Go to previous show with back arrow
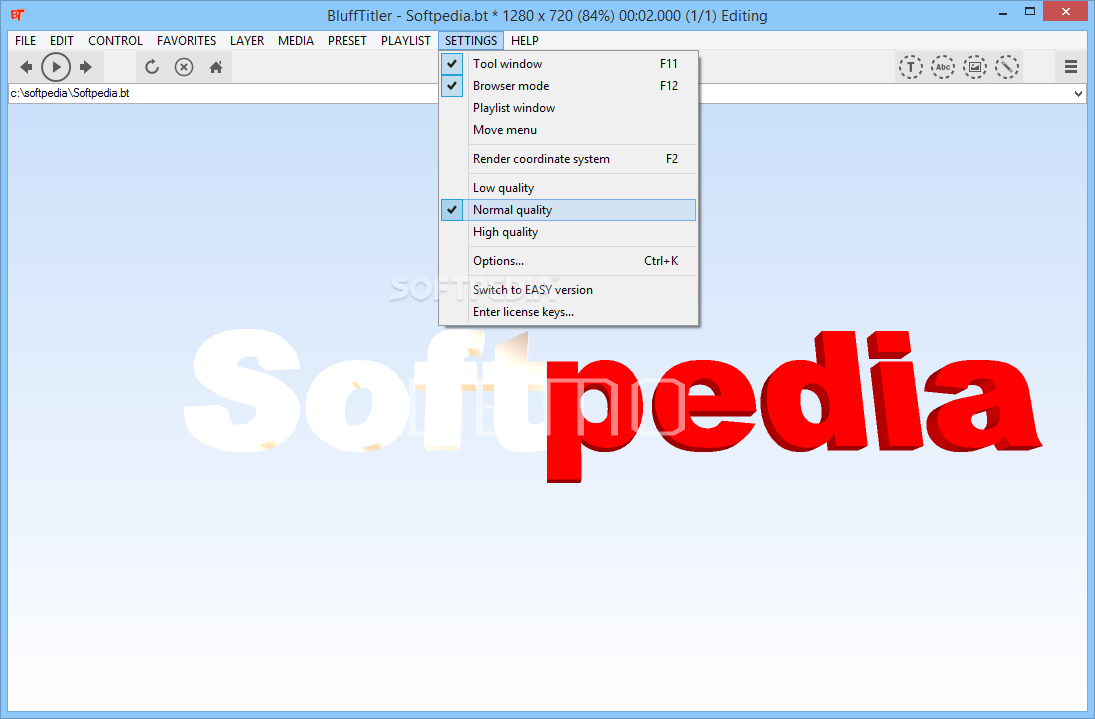This screenshot has height=719, width=1095. 26,67
